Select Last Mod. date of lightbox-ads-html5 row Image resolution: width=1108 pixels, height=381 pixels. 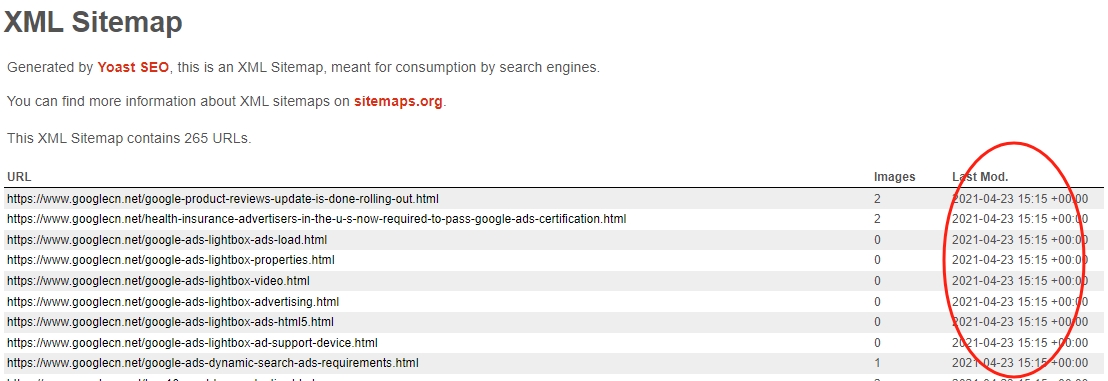pyautogui.click(x=1020, y=322)
